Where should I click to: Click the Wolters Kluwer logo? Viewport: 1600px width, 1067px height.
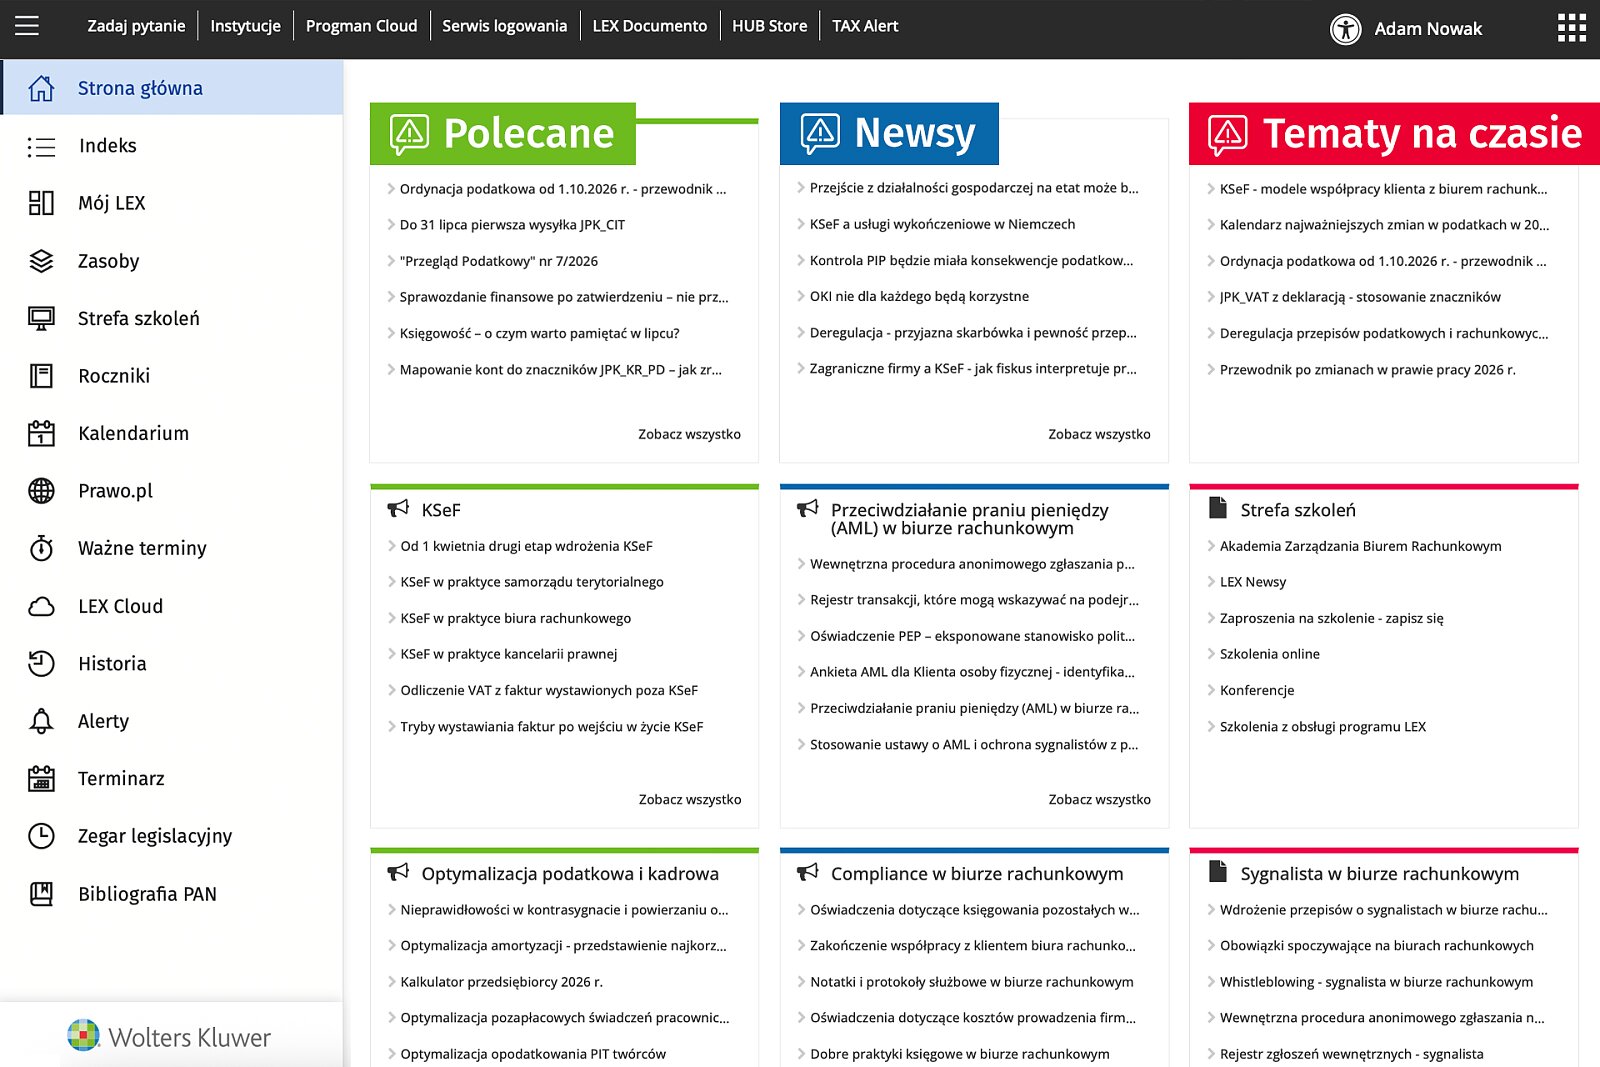pos(169,1037)
